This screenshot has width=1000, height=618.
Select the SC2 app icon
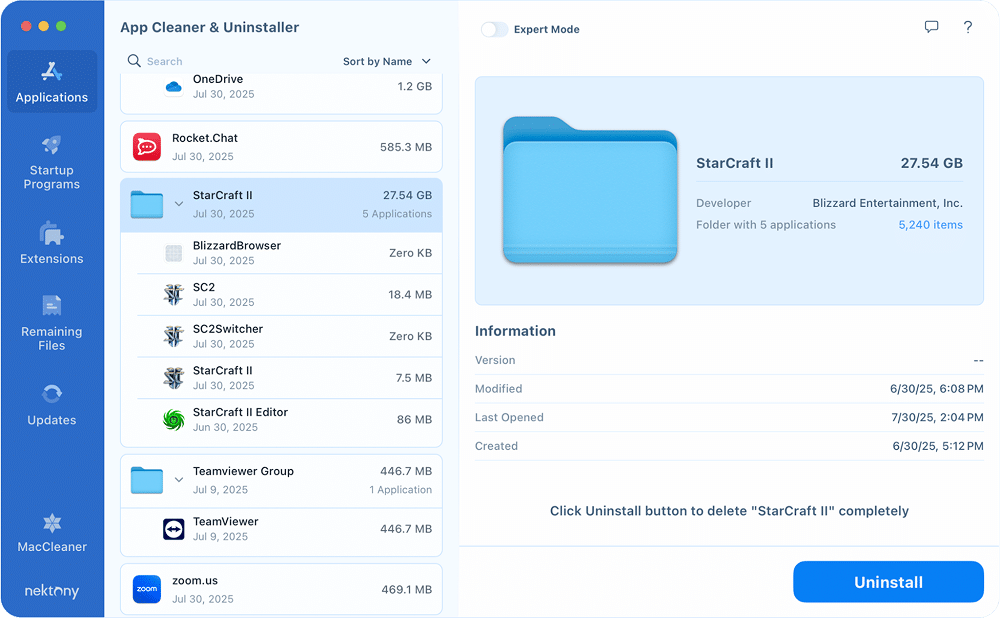click(x=173, y=295)
